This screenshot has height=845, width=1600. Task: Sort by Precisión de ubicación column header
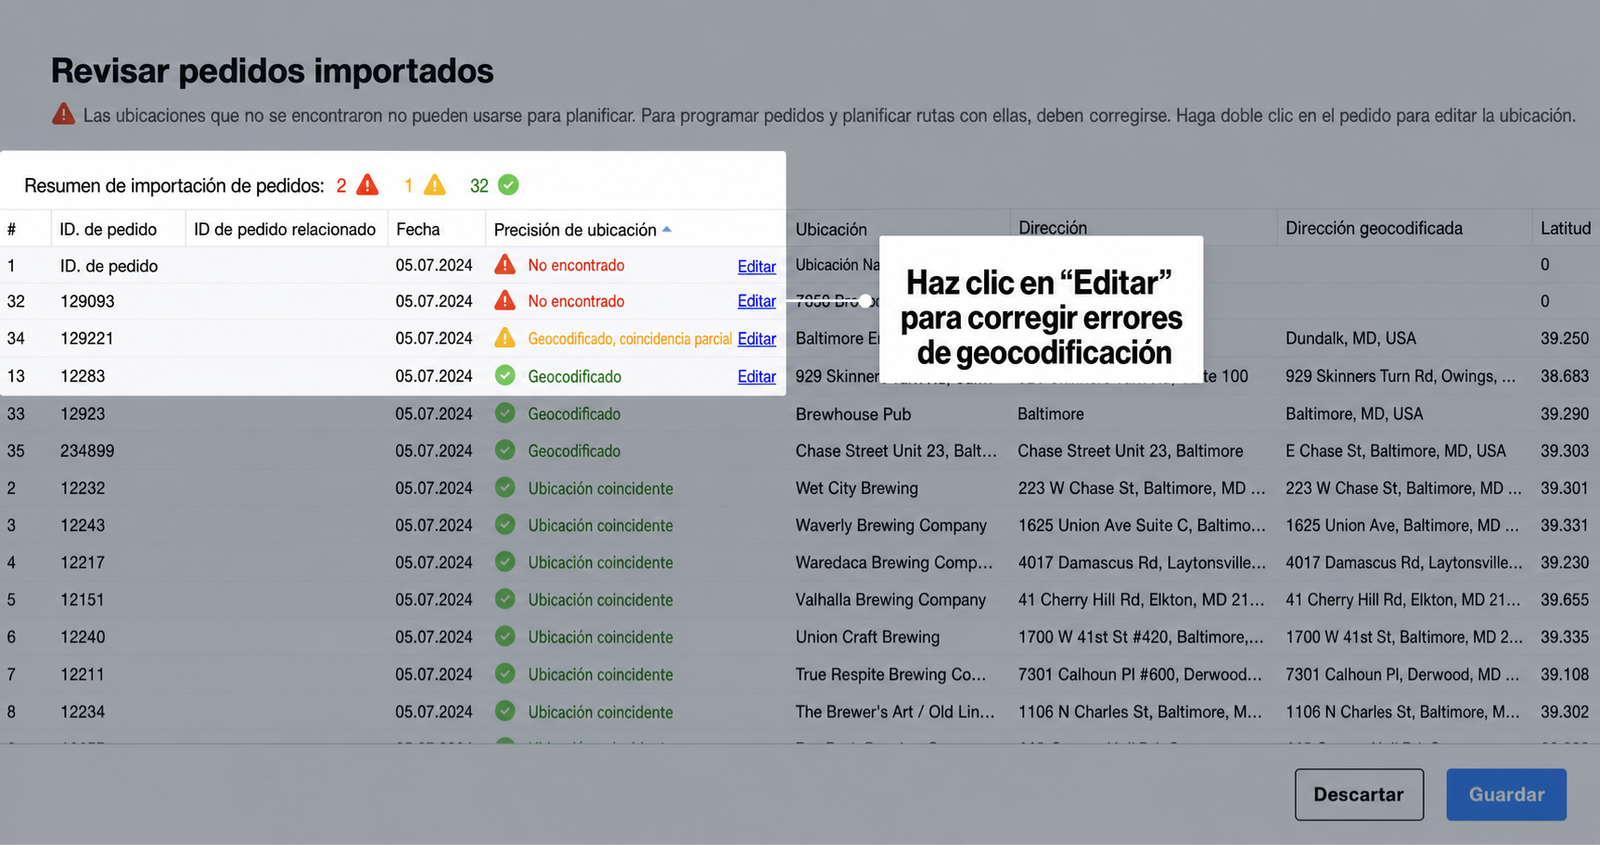582,229
